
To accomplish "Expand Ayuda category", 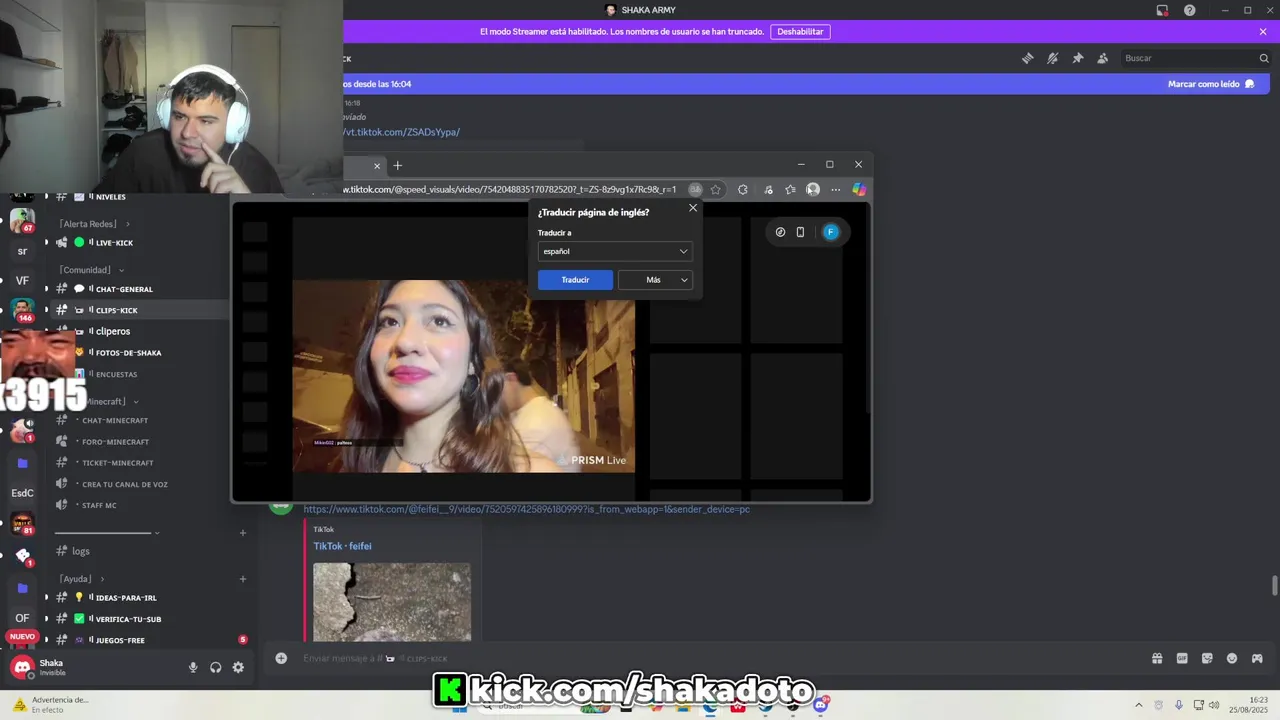I will point(80,579).
